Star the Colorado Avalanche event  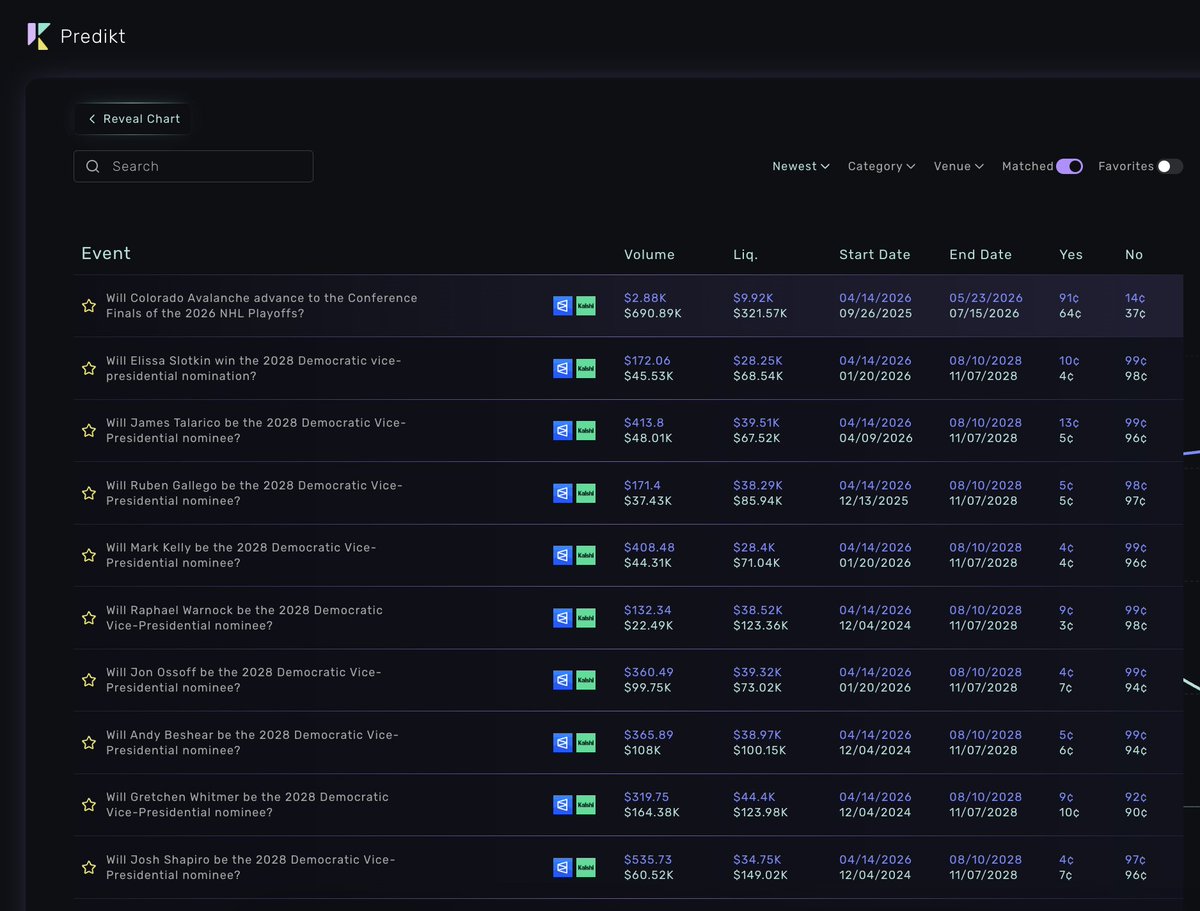[x=89, y=306]
